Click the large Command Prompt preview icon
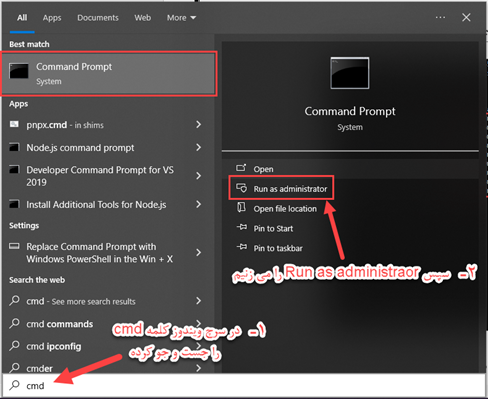The image size is (488, 399). pyautogui.click(x=350, y=73)
